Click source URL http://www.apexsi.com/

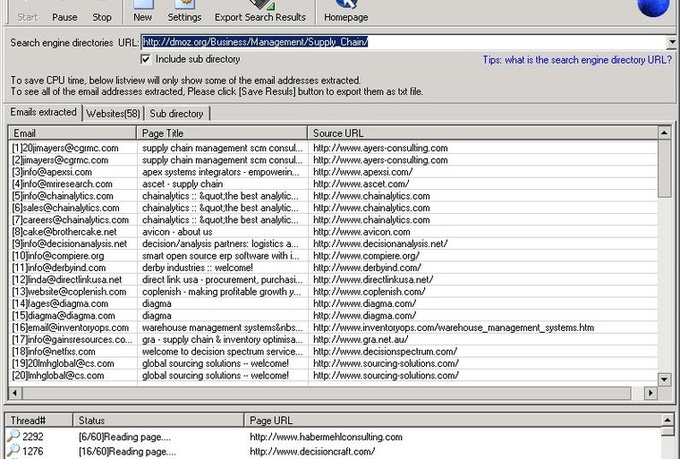(363, 172)
